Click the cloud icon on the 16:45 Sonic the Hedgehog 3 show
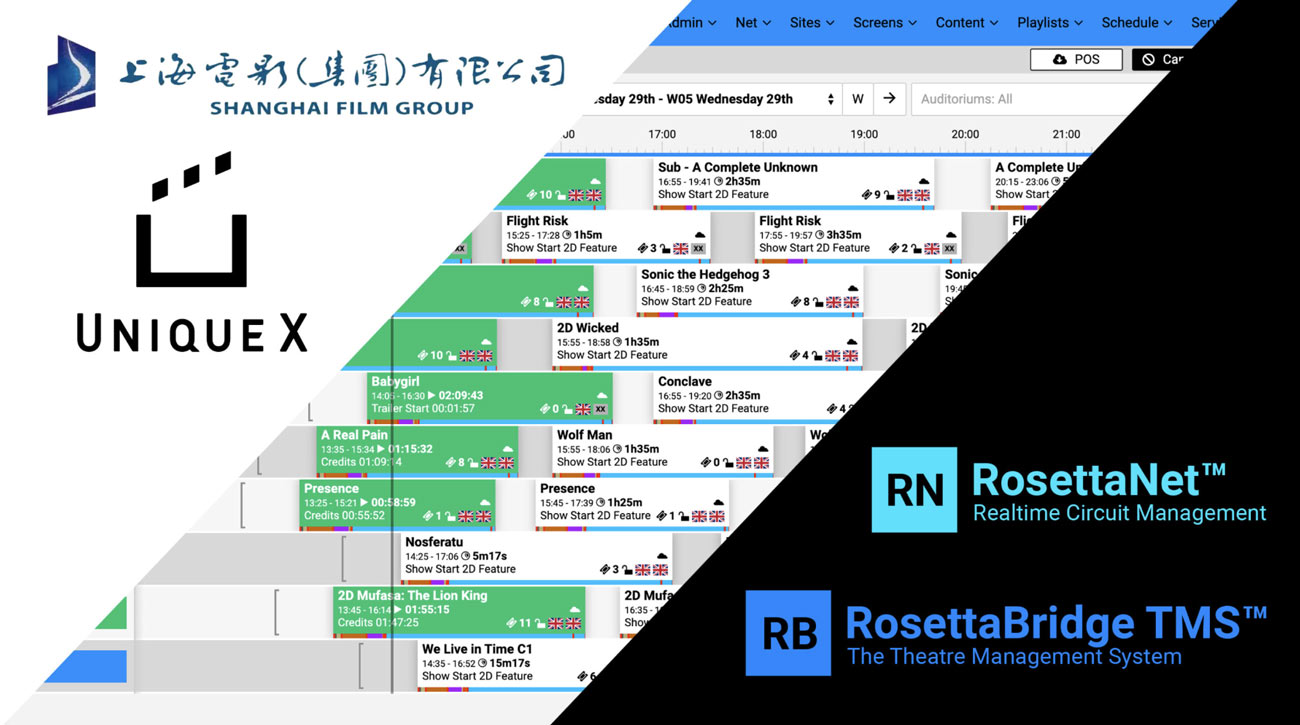The image size is (1300, 725). [853, 289]
